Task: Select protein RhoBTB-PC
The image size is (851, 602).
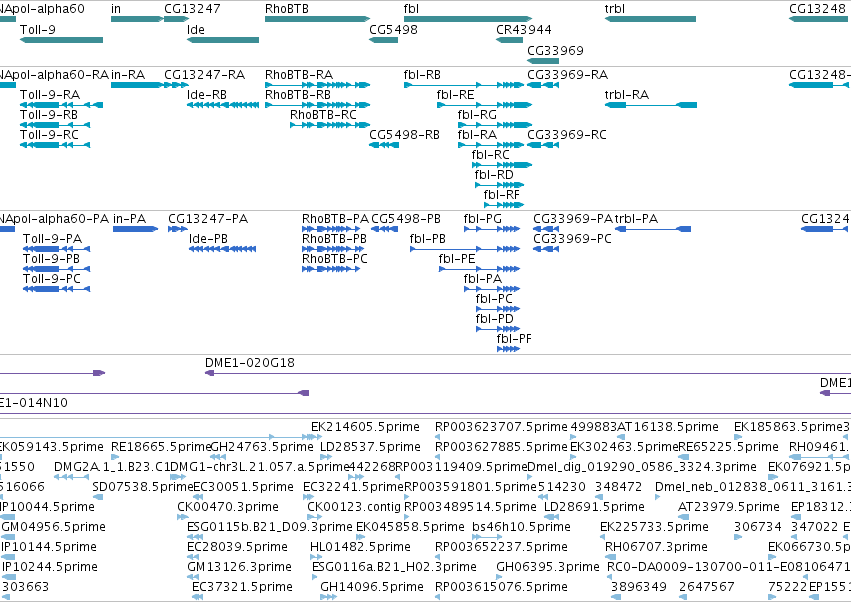Action: [x=331, y=269]
